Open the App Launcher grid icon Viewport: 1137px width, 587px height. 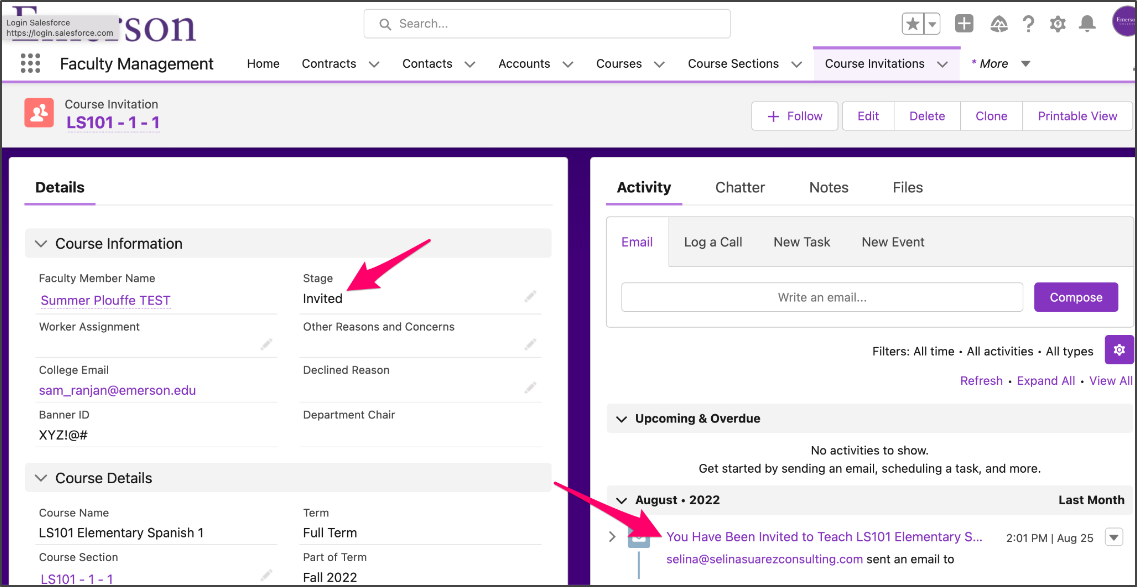coord(30,64)
